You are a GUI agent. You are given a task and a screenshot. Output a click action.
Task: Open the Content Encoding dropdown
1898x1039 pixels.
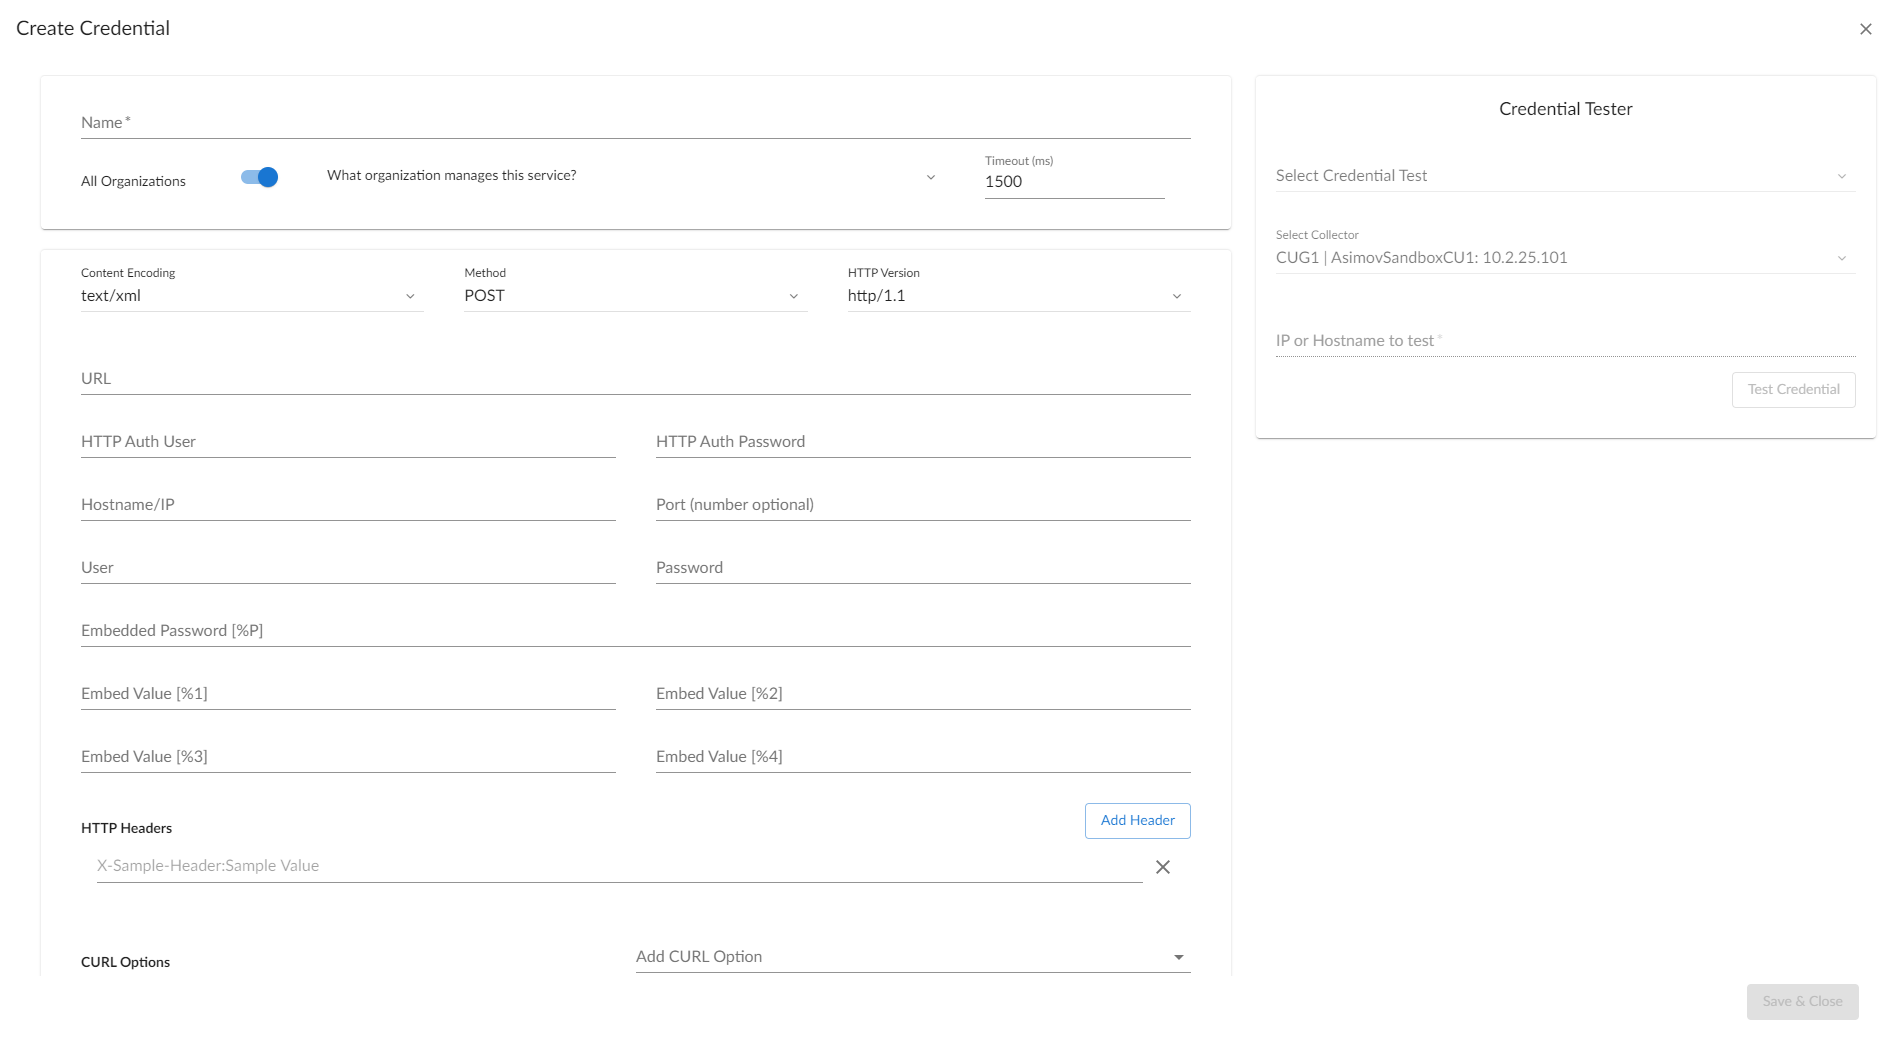251,296
